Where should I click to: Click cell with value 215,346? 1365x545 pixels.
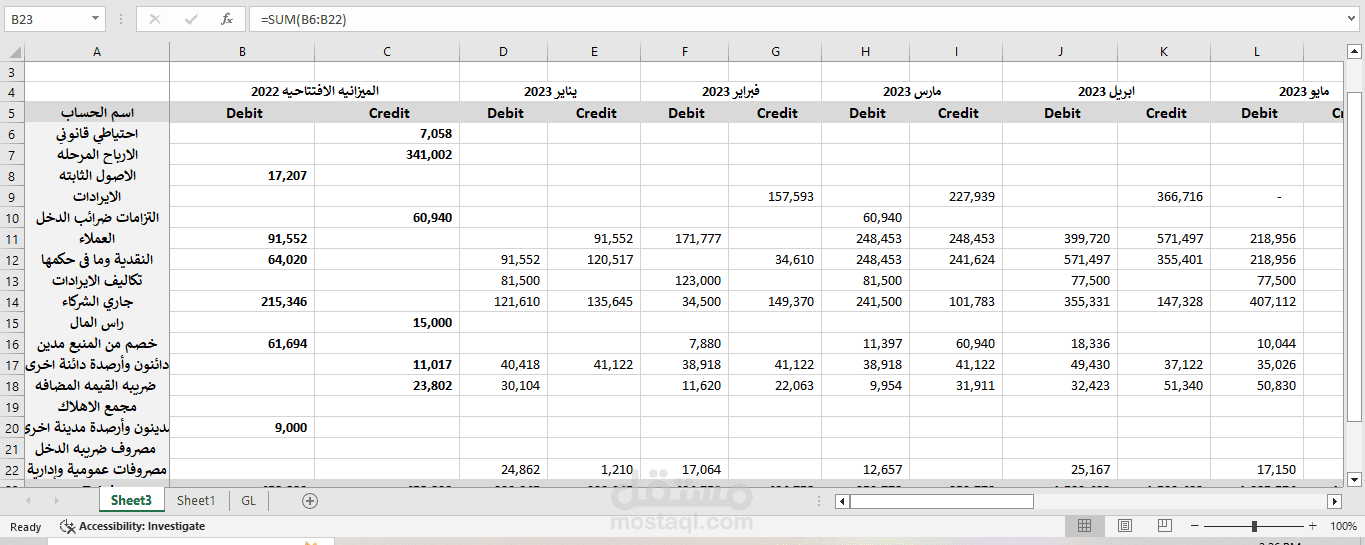tap(242, 301)
